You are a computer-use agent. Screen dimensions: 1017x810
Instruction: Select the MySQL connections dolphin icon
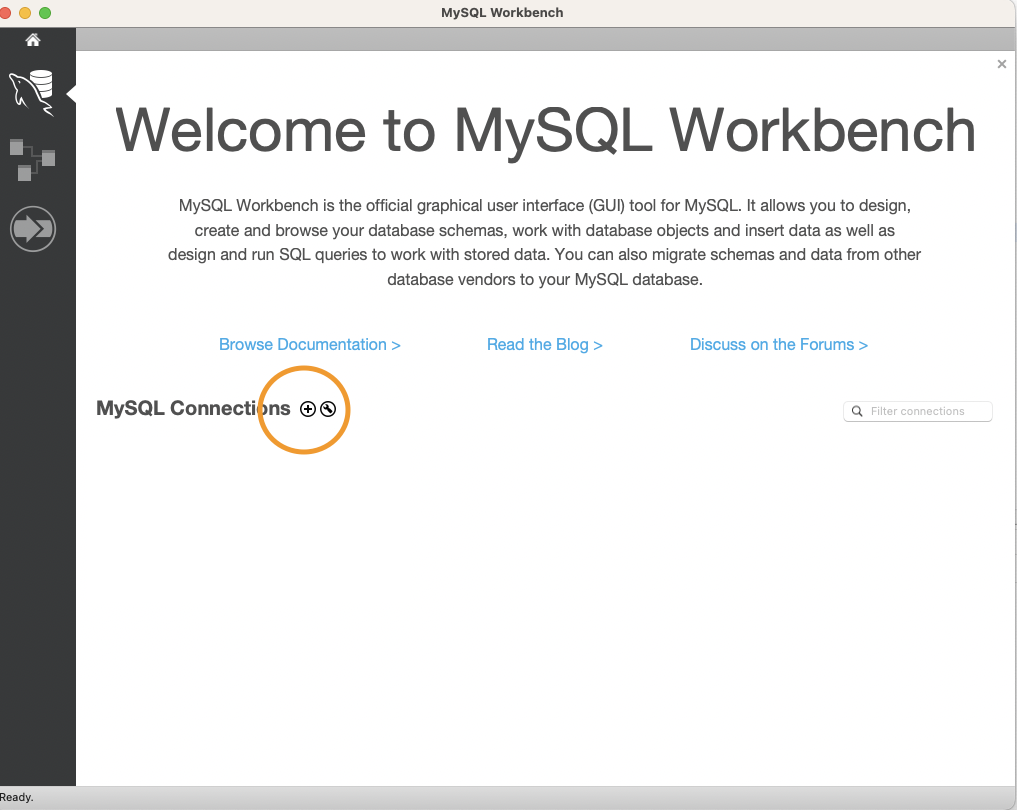click(x=32, y=93)
